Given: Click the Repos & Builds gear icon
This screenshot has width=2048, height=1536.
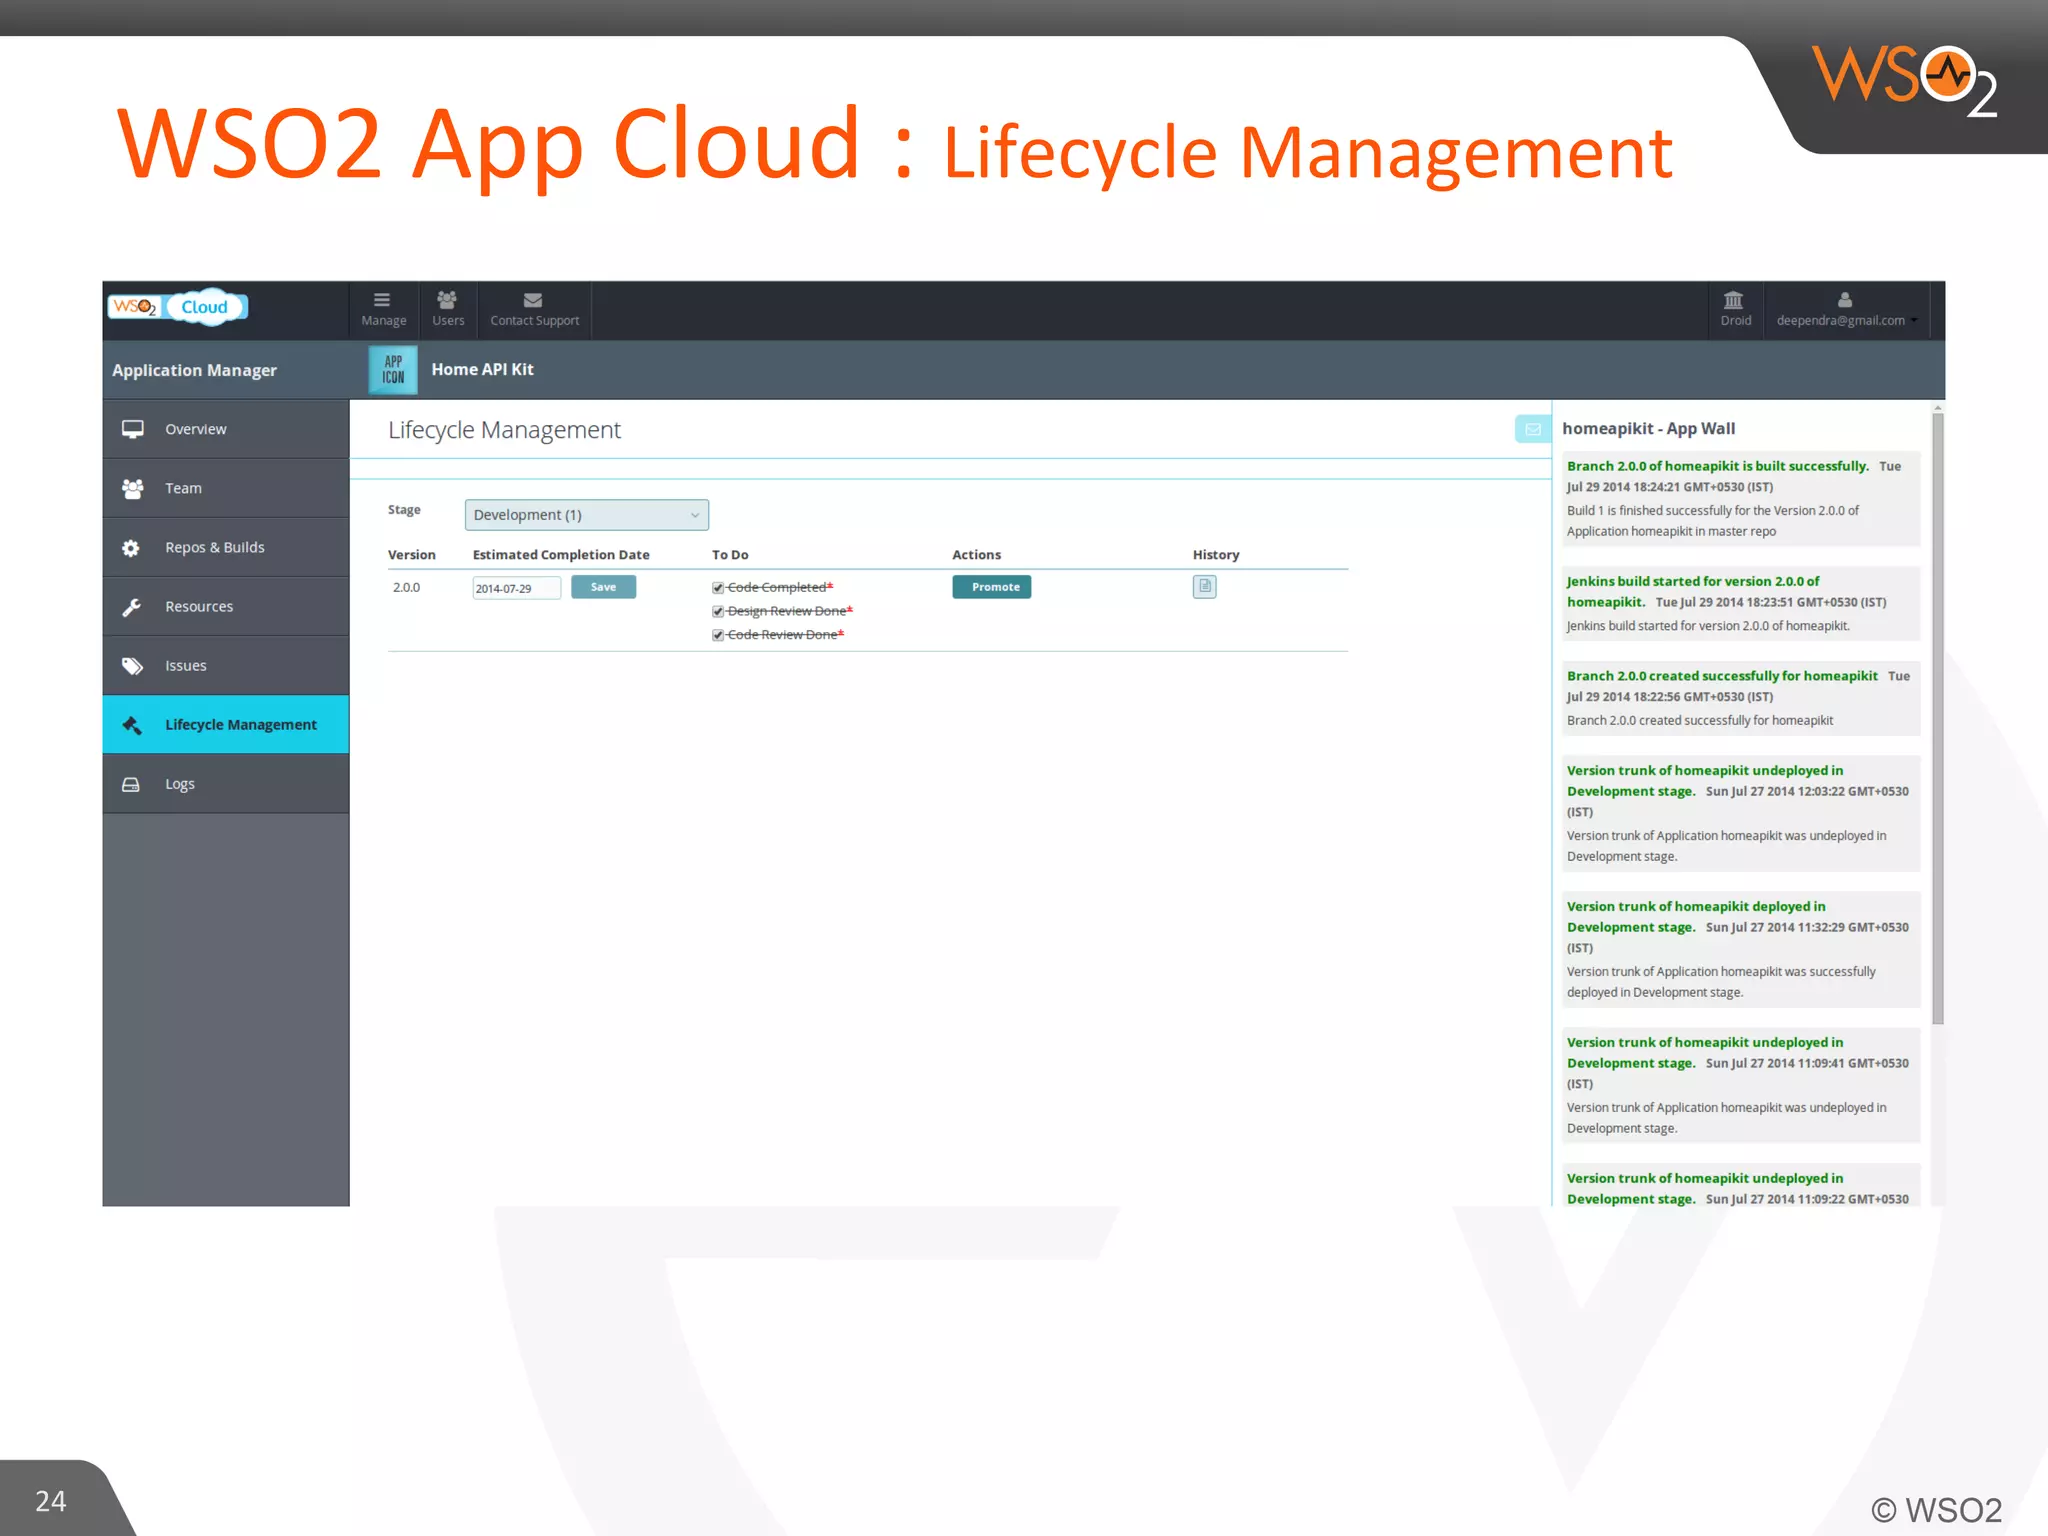Looking at the screenshot, I should (131, 548).
